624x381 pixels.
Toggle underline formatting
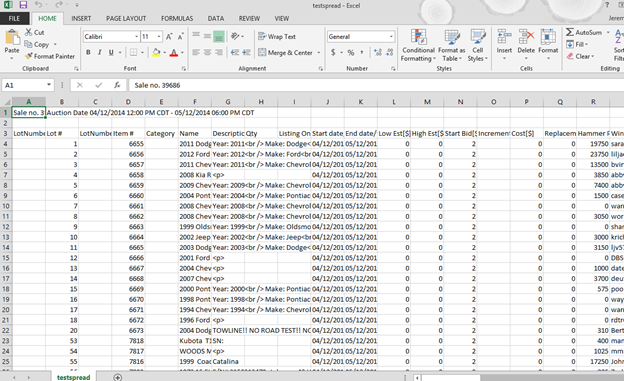pyautogui.click(x=111, y=52)
